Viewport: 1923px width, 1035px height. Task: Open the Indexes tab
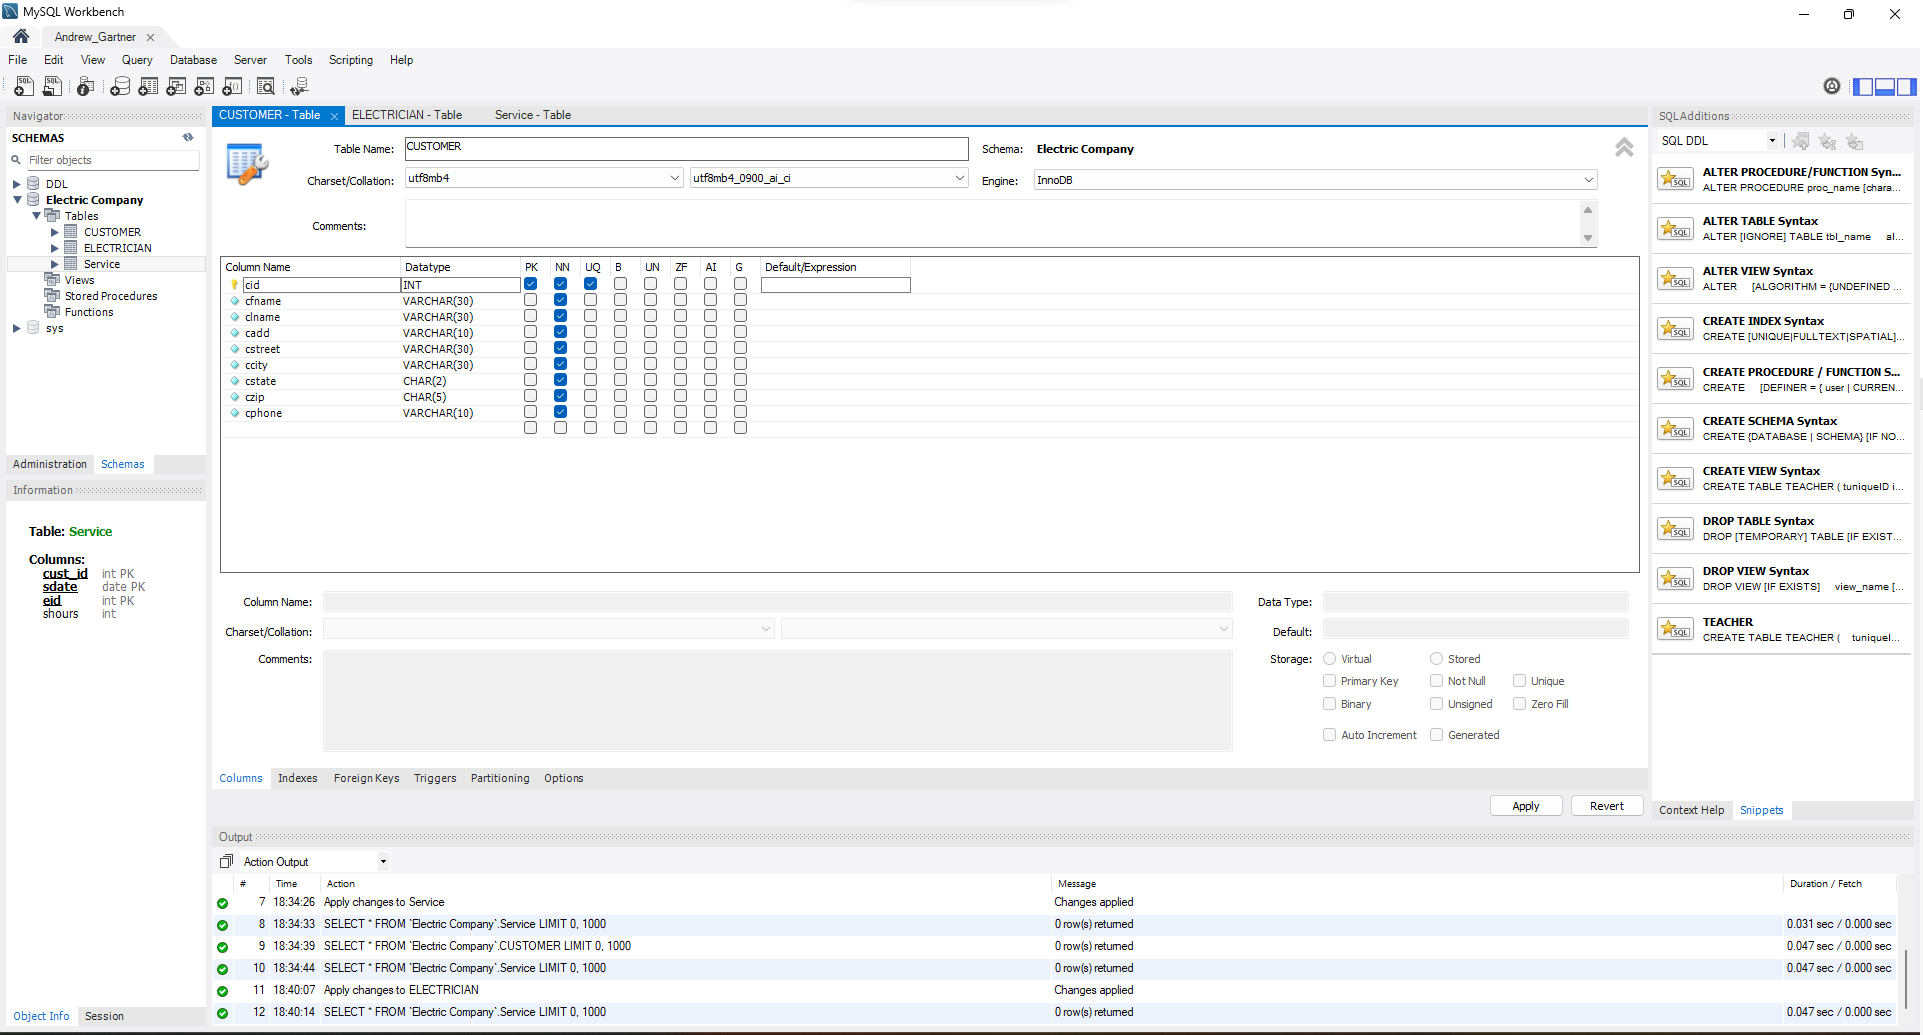coord(298,778)
